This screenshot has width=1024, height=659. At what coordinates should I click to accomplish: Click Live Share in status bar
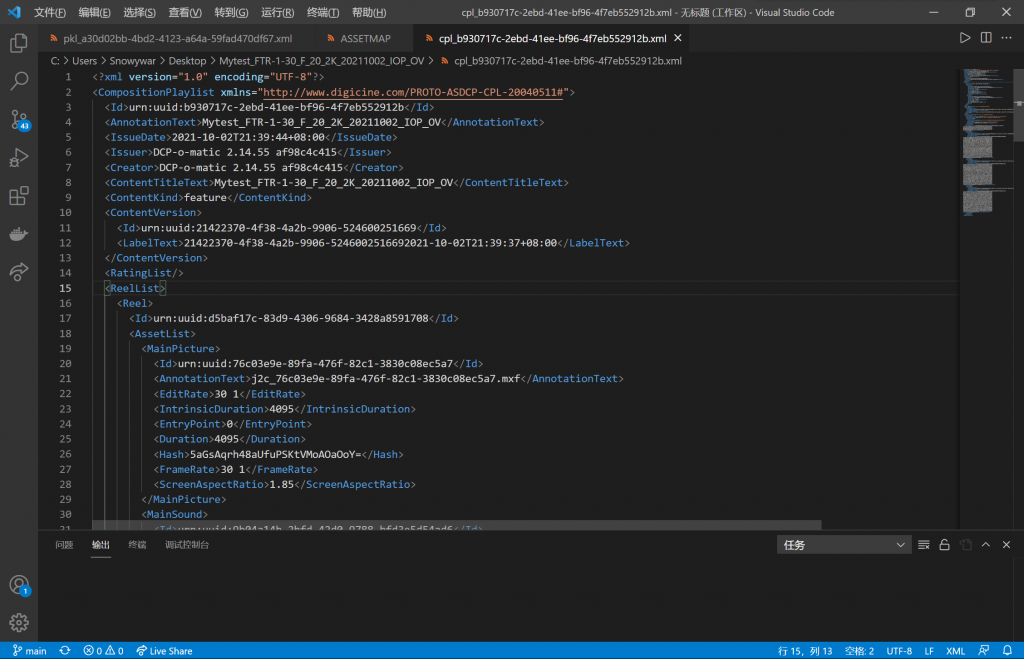(x=164, y=651)
